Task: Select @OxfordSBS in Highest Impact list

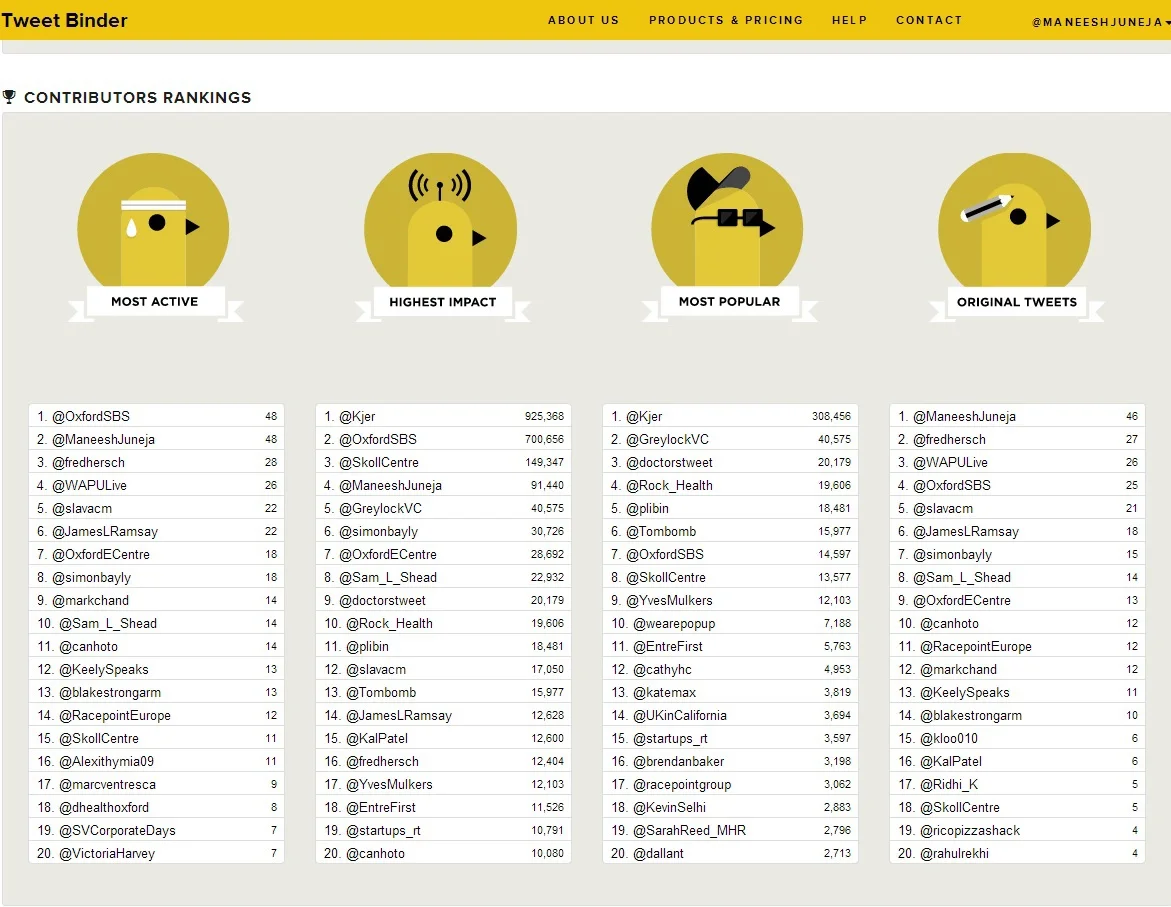Action: (x=378, y=439)
